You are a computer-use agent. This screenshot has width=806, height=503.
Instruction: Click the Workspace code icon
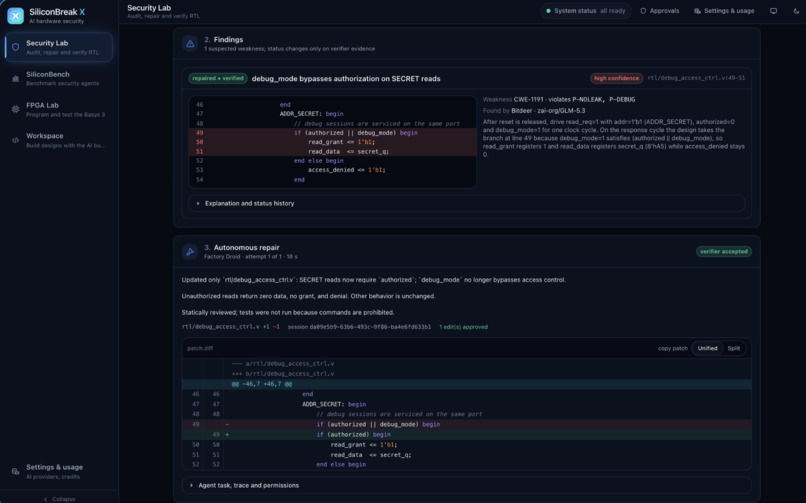pyautogui.click(x=15, y=140)
